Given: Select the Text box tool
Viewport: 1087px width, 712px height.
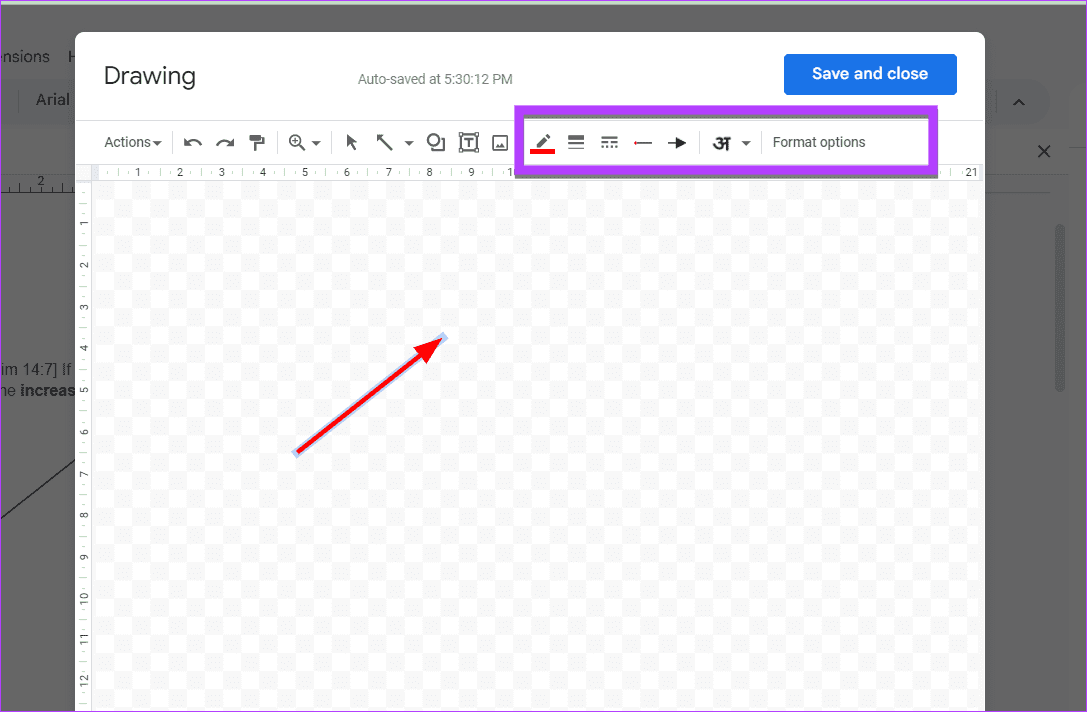Looking at the screenshot, I should (468, 143).
